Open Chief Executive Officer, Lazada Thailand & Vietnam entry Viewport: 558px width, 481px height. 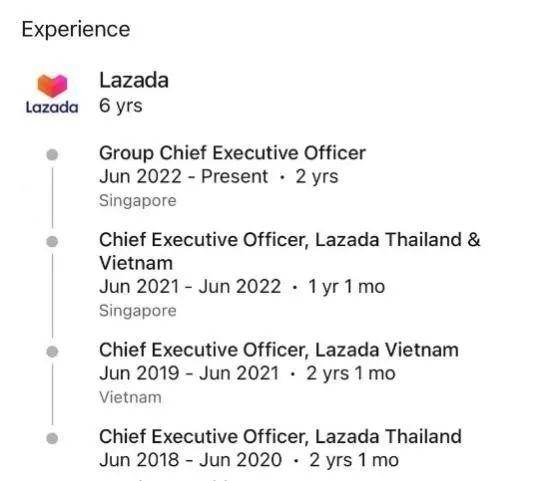(x=290, y=251)
